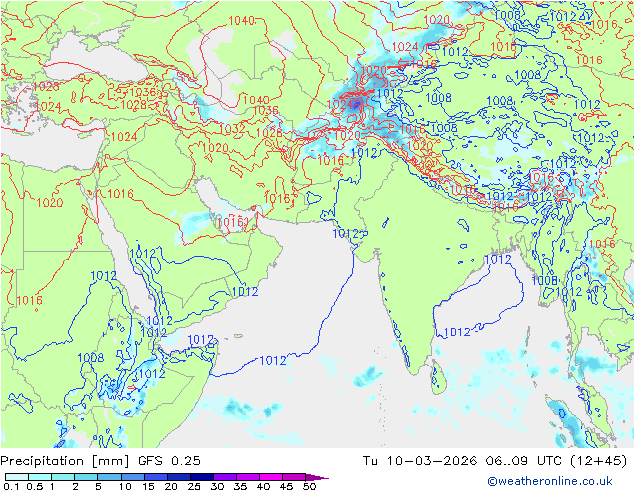Screen dimensions: 634x490
Task: Click the legend value "0.1"
Action: tap(11, 486)
